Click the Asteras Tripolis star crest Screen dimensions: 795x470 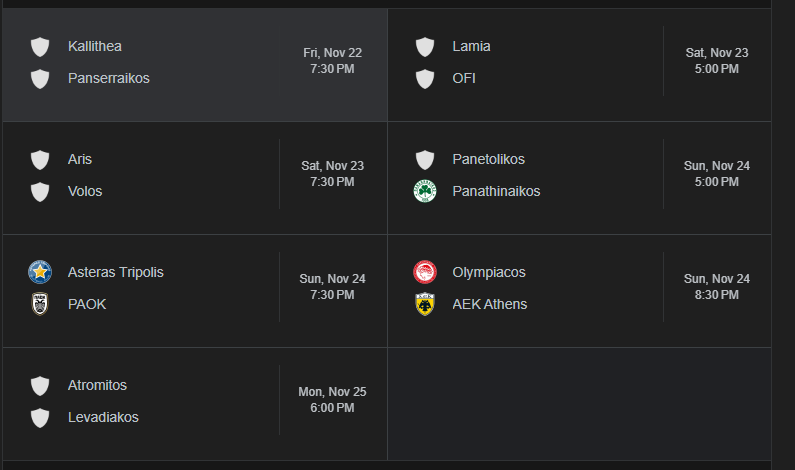40,272
